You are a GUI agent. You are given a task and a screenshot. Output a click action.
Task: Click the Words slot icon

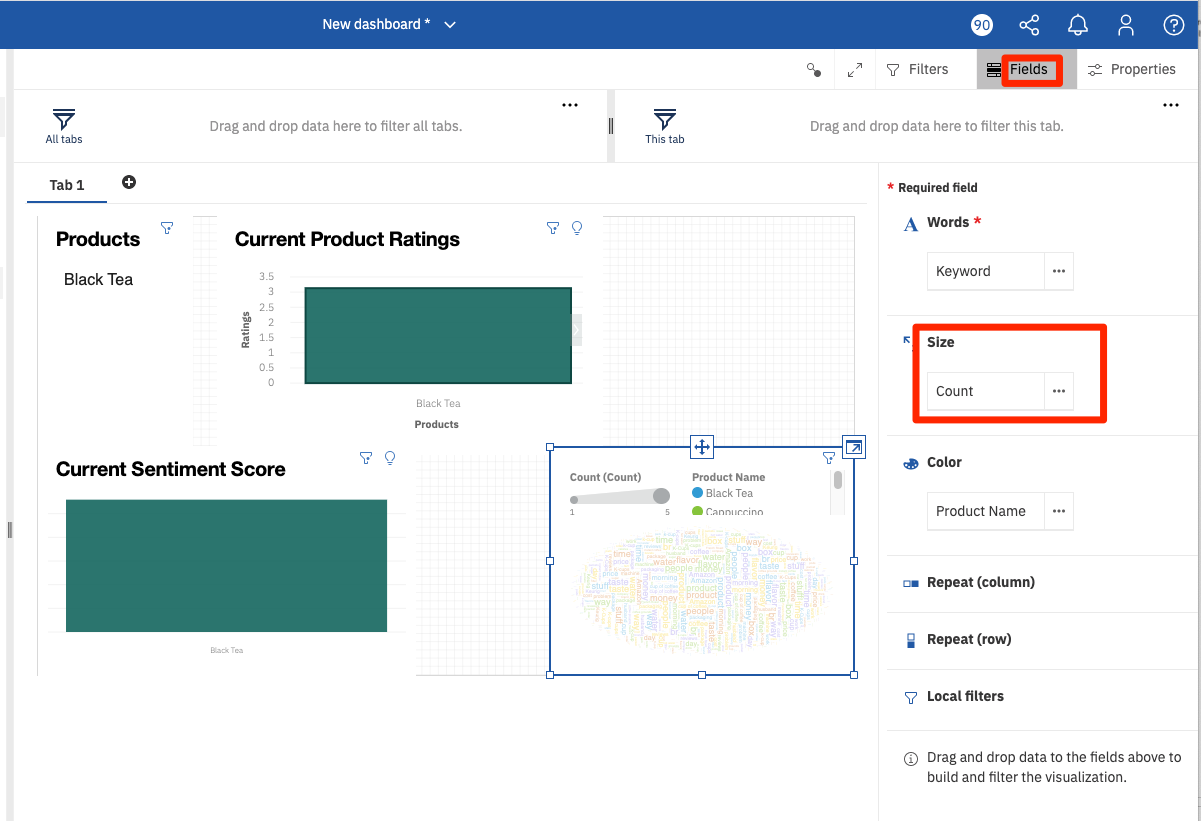(910, 224)
